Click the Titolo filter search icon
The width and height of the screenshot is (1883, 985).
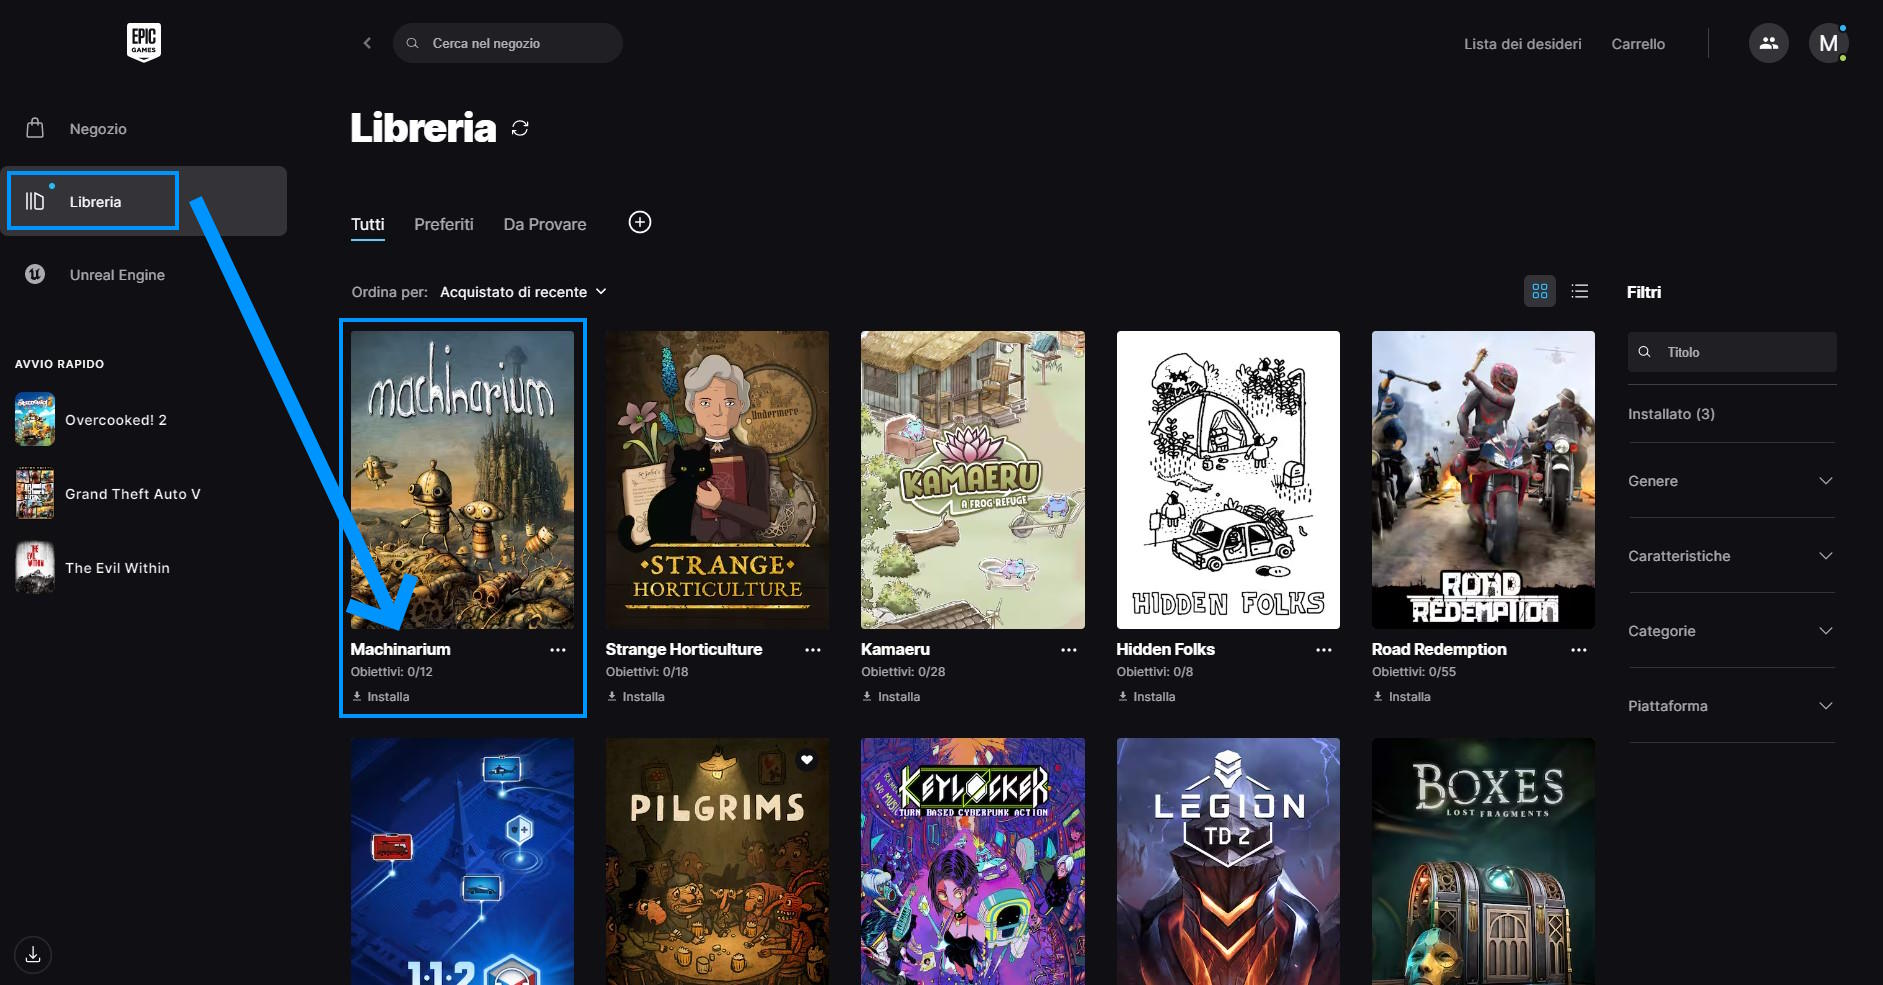[1644, 352]
